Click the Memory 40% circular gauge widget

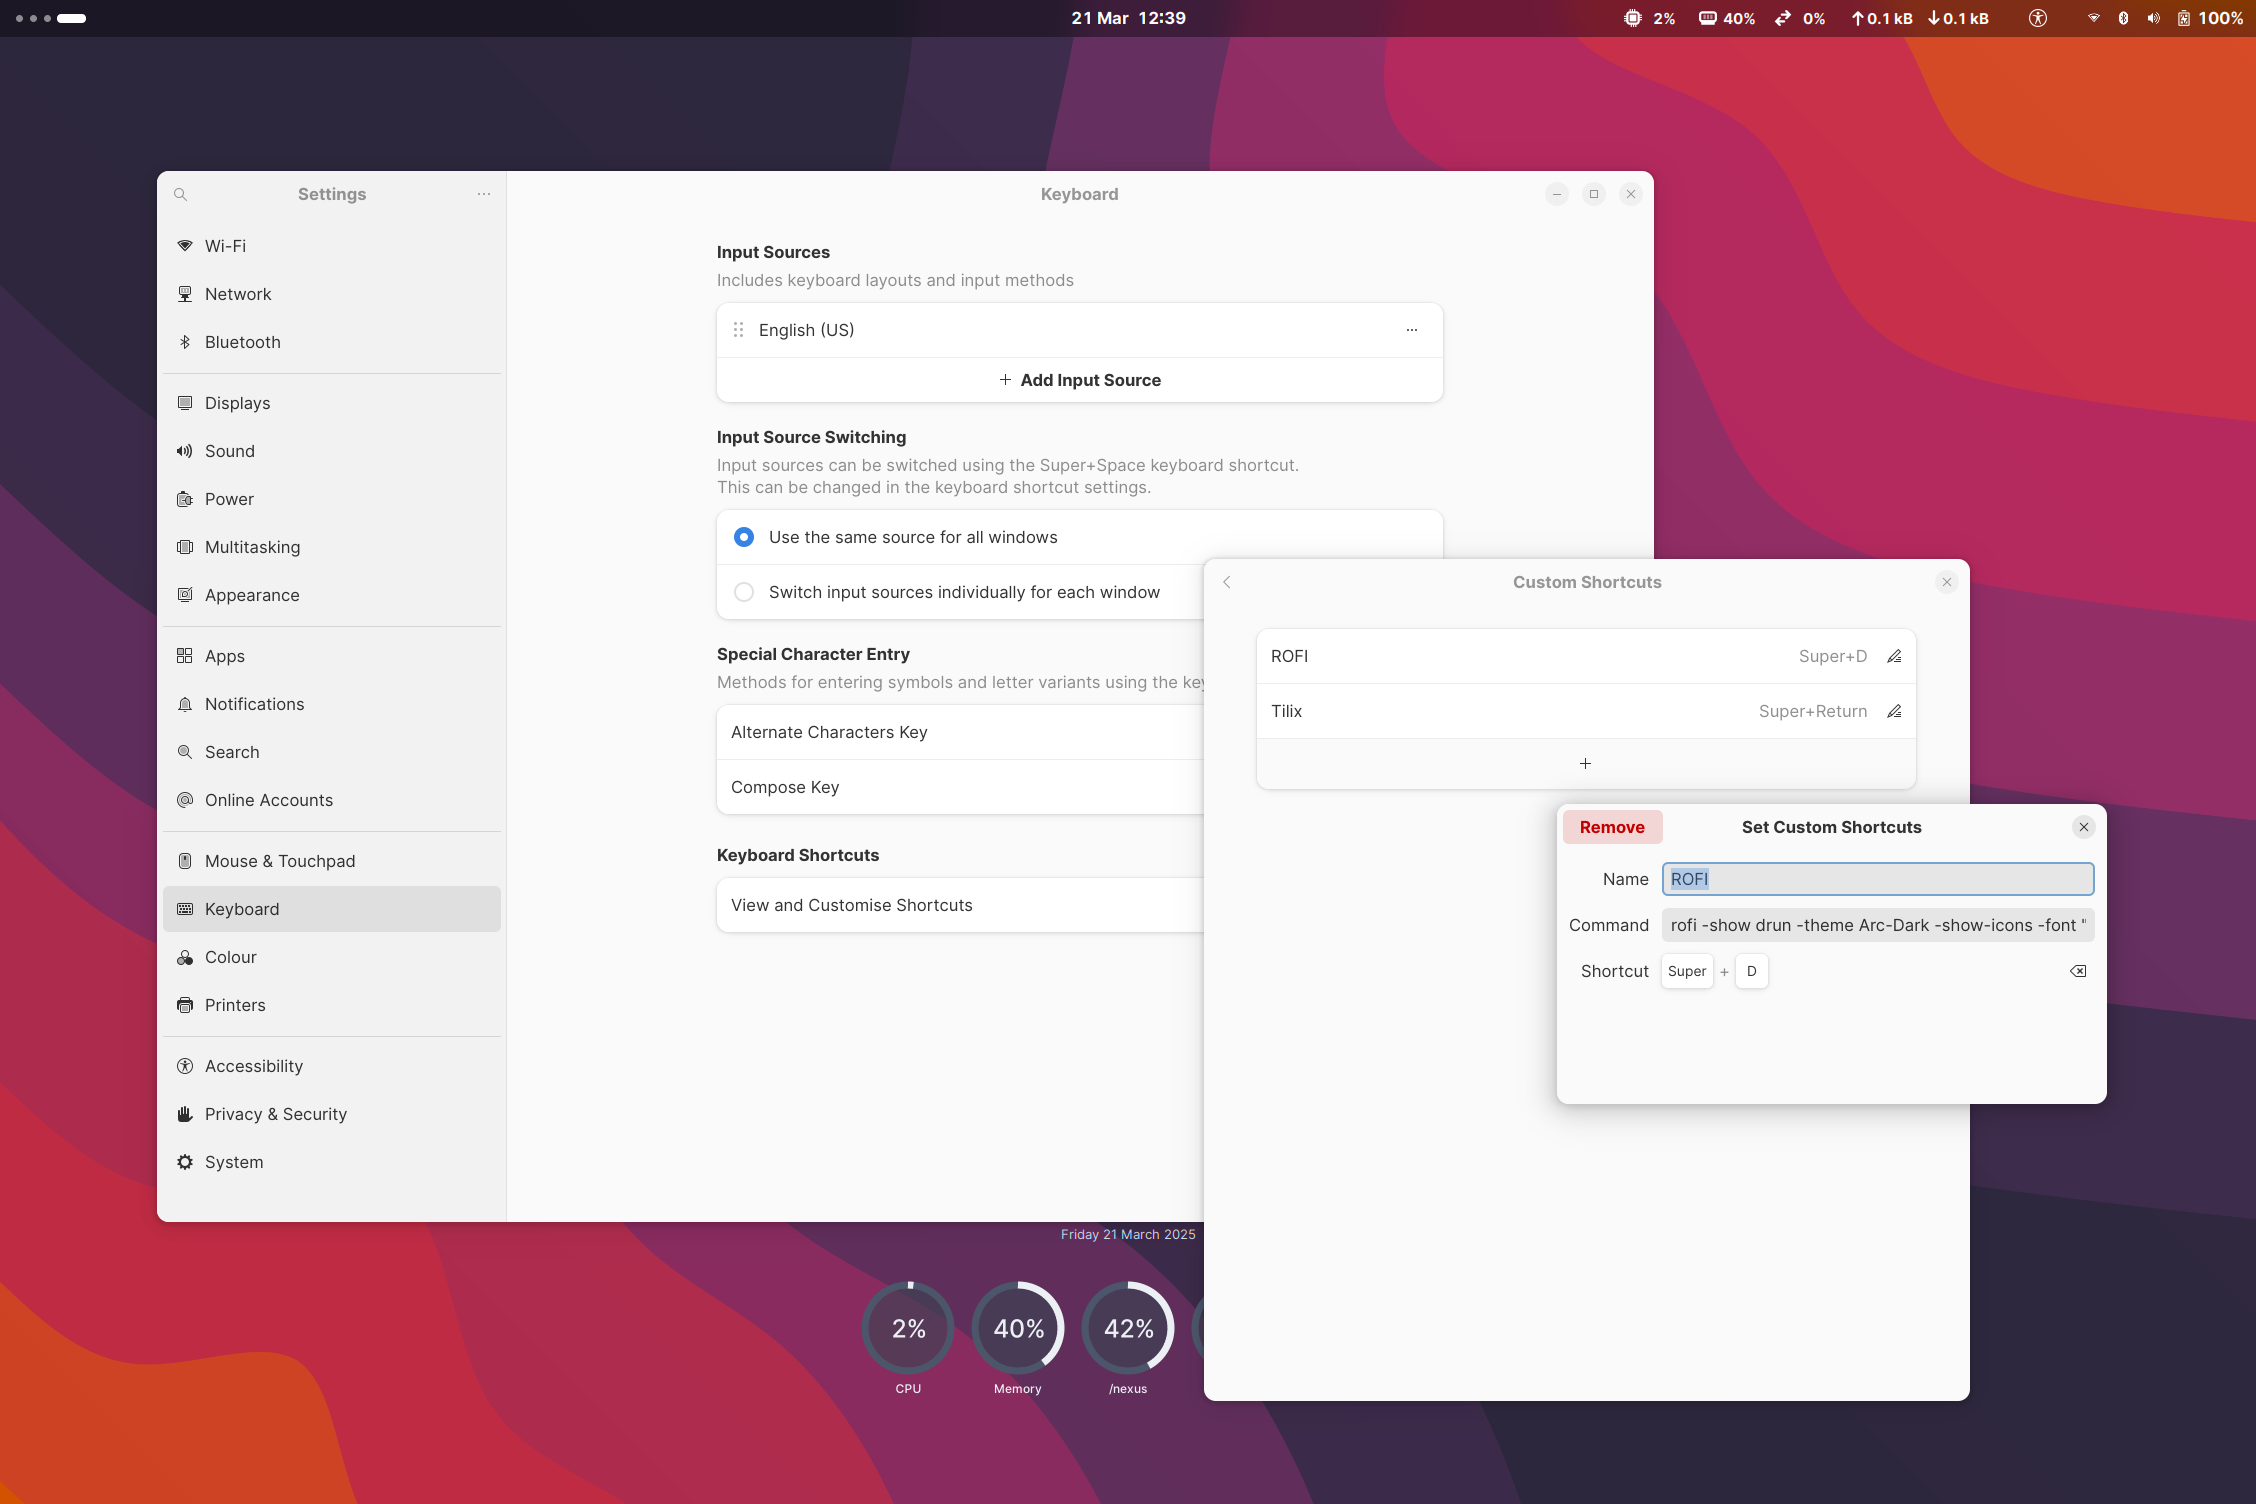pyautogui.click(x=1018, y=1328)
